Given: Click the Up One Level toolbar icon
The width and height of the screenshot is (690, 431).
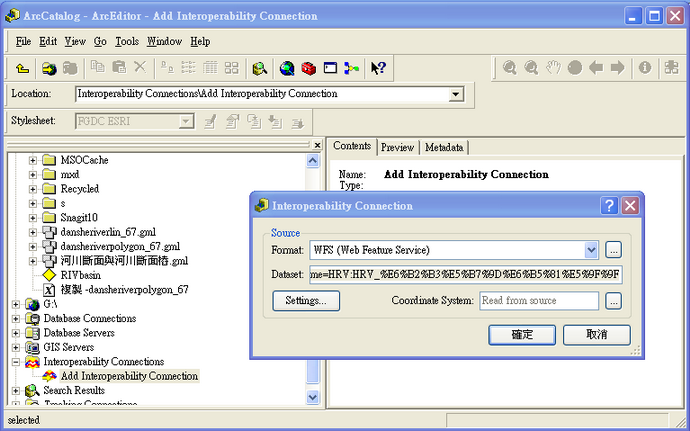Looking at the screenshot, I should (x=23, y=68).
